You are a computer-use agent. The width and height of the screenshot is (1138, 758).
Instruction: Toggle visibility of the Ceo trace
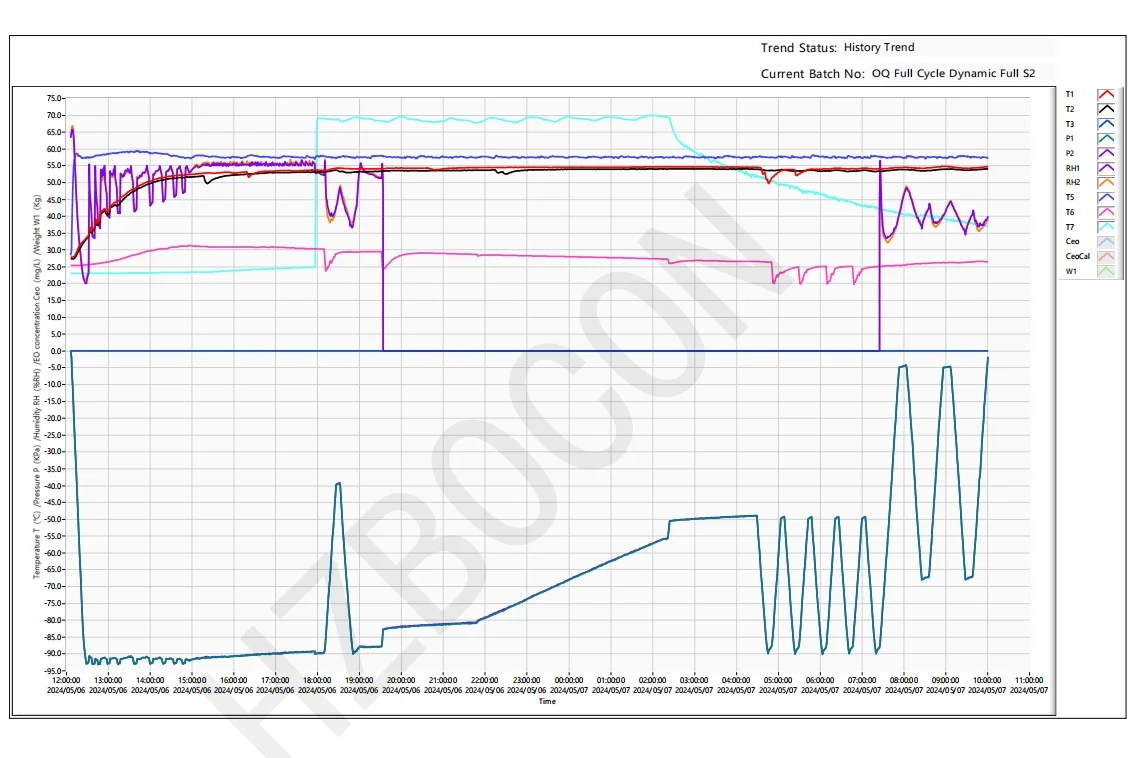(1105, 241)
